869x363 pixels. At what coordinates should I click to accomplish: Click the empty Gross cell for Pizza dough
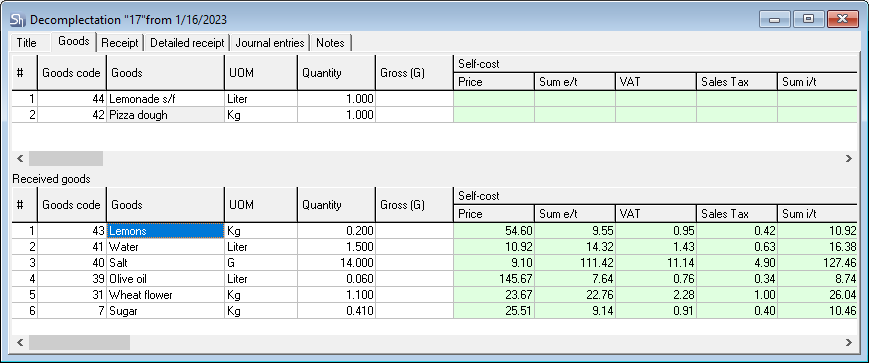tap(415, 115)
